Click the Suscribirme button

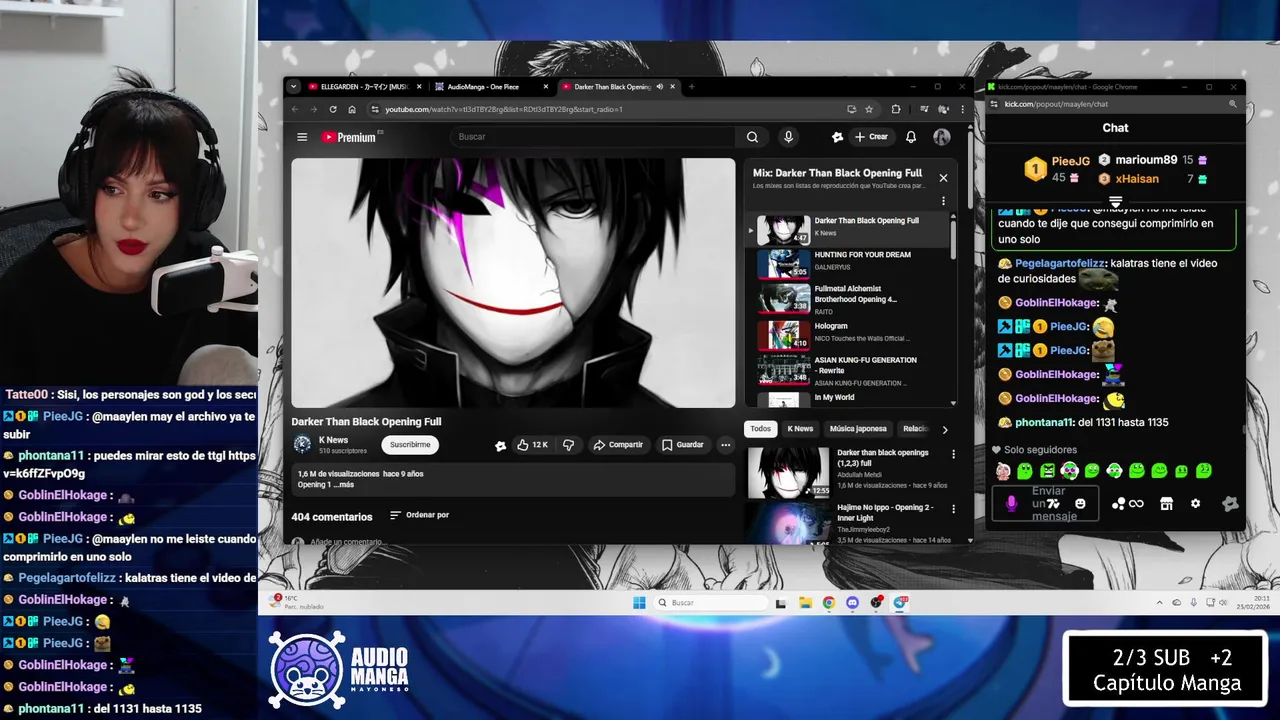click(x=410, y=445)
